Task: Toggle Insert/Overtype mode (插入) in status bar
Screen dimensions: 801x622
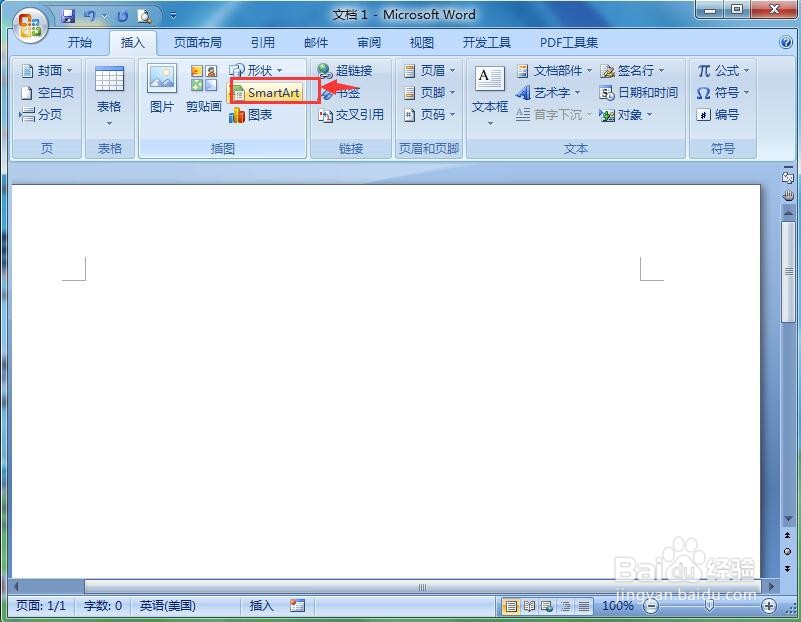Action: click(262, 606)
